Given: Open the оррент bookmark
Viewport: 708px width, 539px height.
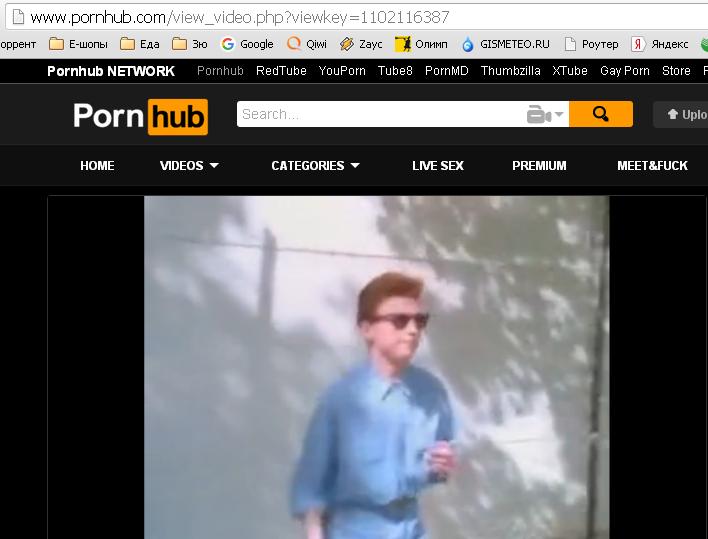Looking at the screenshot, I should coord(18,44).
